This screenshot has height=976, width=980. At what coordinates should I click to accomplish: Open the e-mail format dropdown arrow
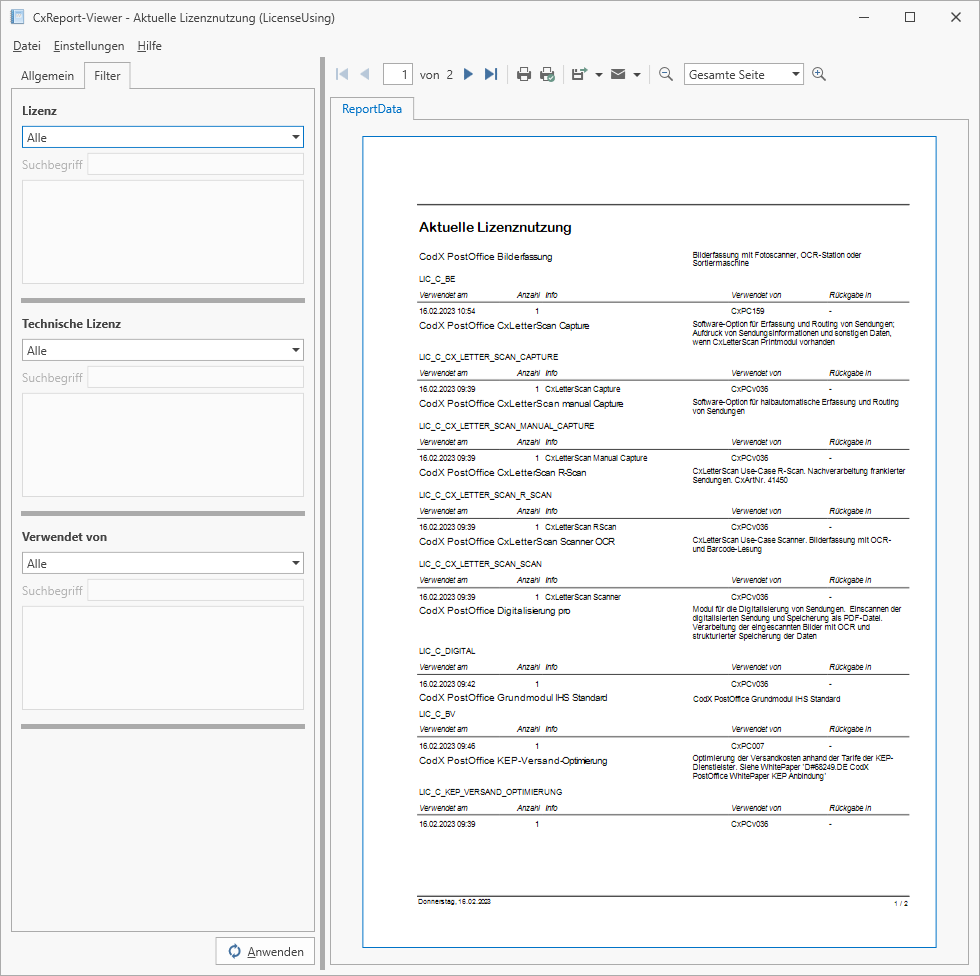point(637,75)
